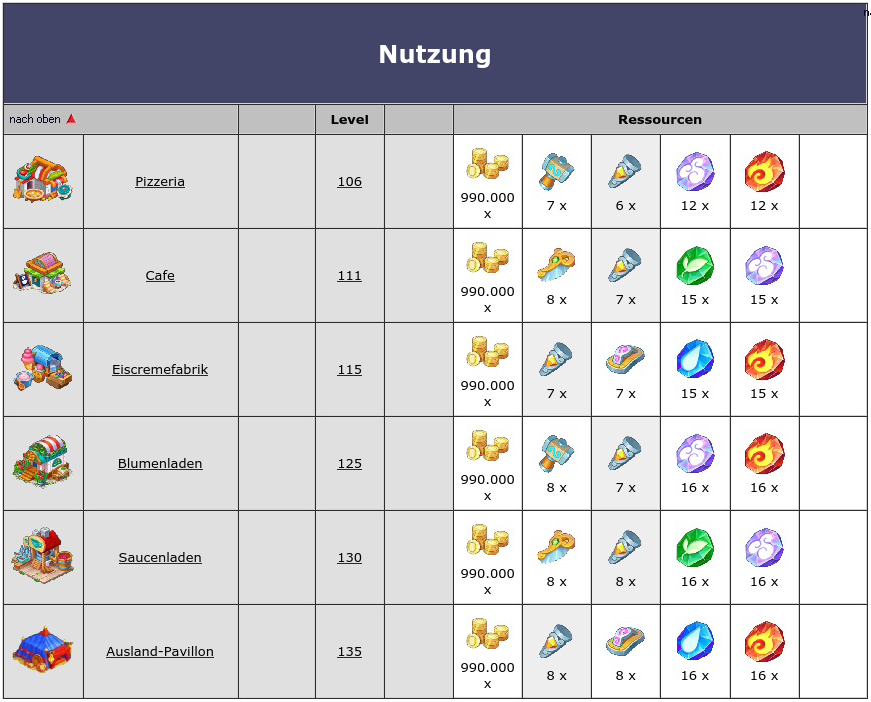Click the gold coins icon in Pizzeria row
The height and width of the screenshot is (702, 871).
coord(487,165)
